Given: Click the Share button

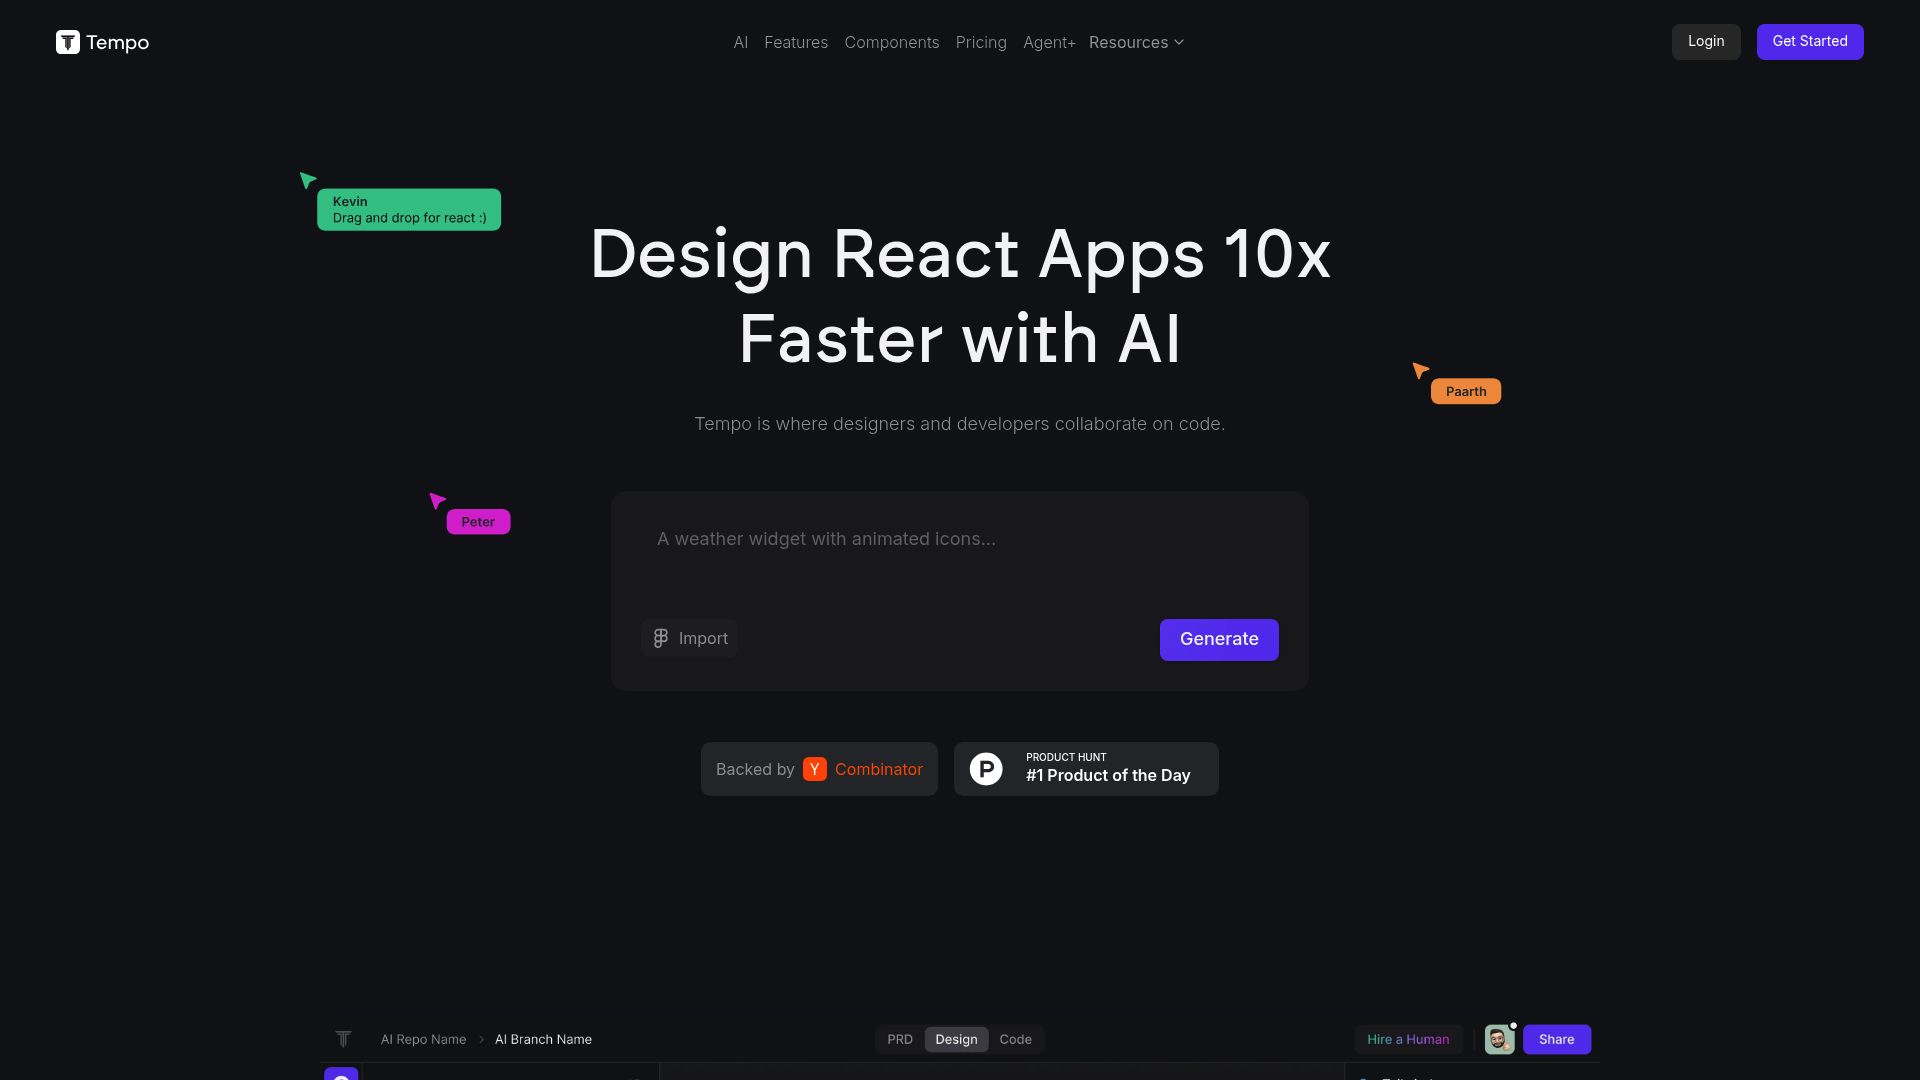Looking at the screenshot, I should pos(1556,1039).
